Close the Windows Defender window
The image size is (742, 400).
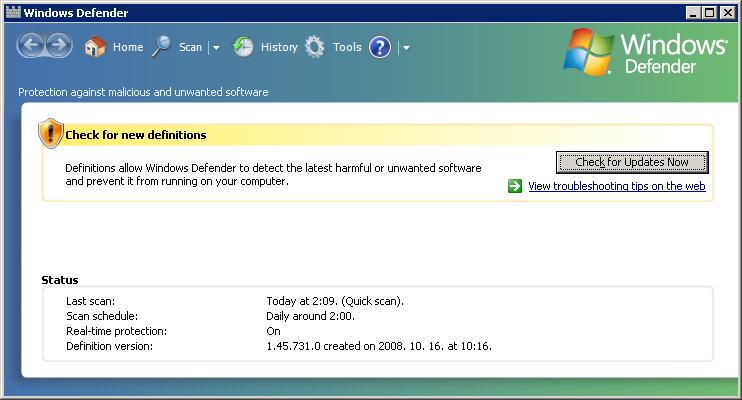(727, 13)
